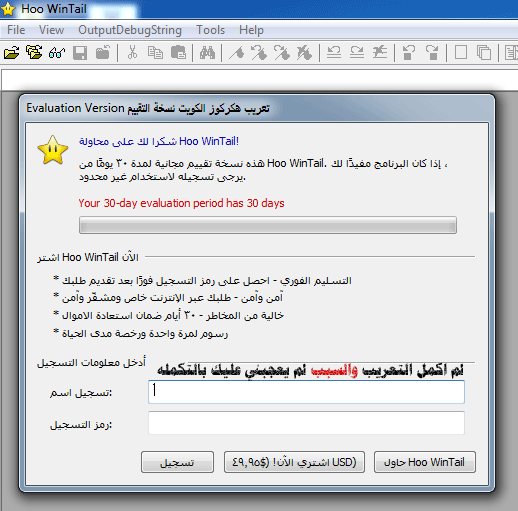Open the OutputDebugString menu
Screen dimensions: 518x511
click(x=130, y=30)
